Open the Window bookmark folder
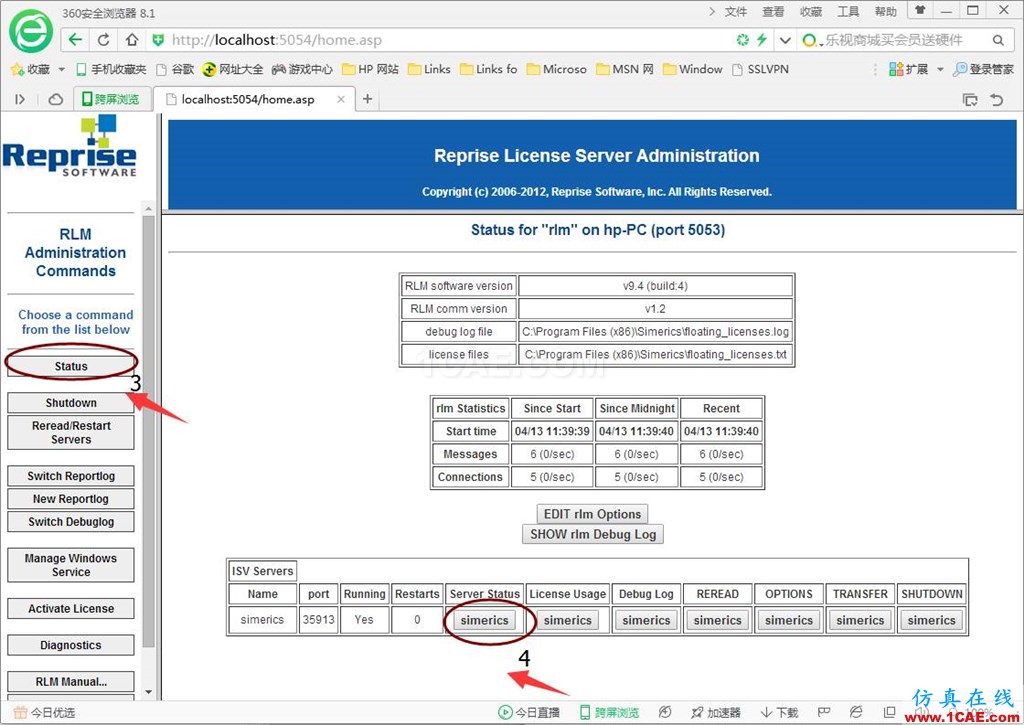This screenshot has width=1024, height=725. (692, 69)
